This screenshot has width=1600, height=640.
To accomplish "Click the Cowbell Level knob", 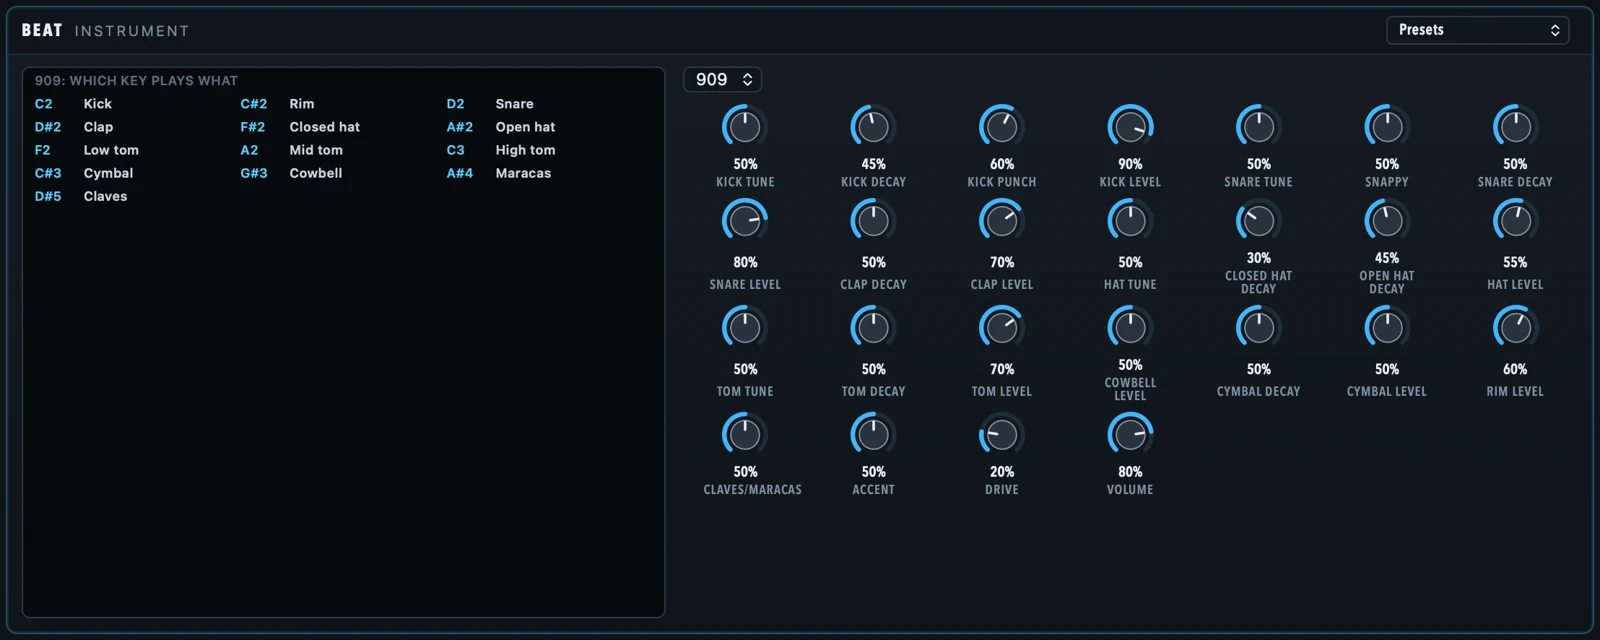I will (1130, 328).
